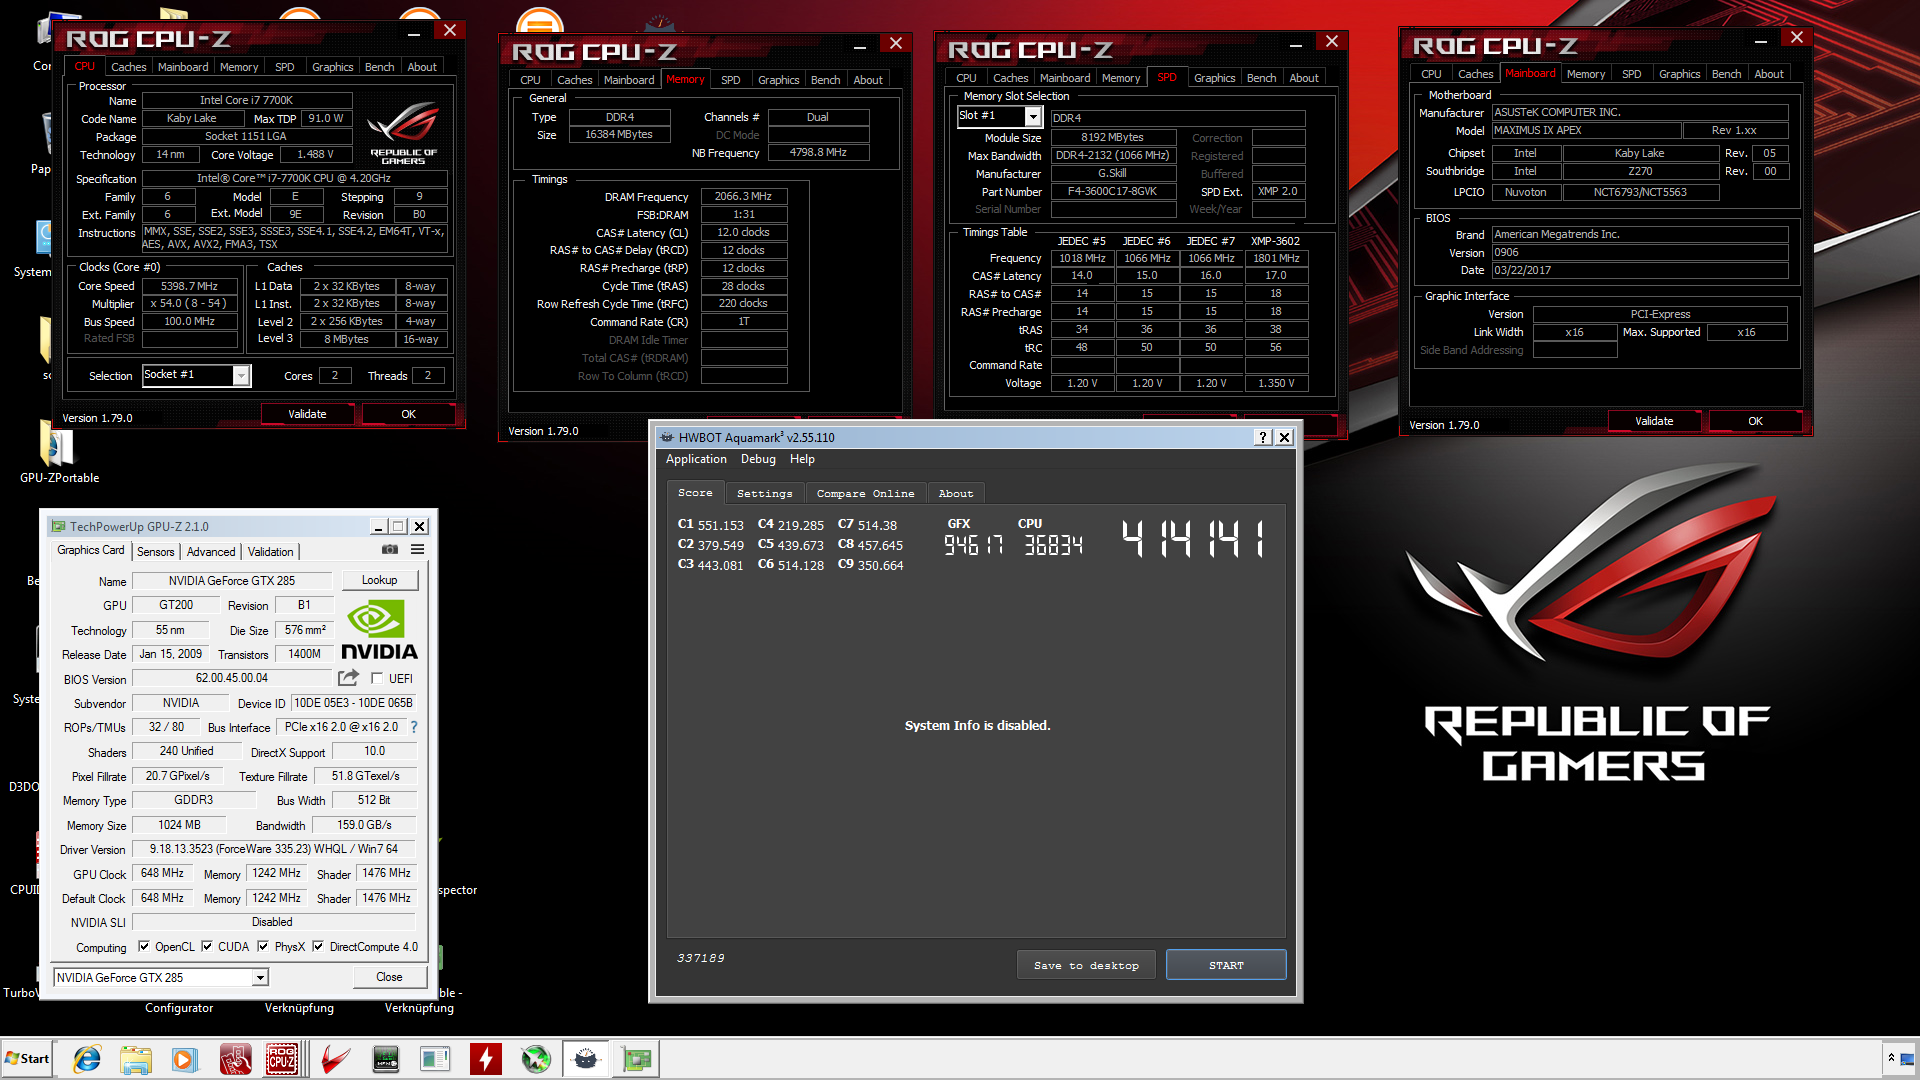Click the red lightning bolt taskbar icon
The image size is (1920, 1080).
pyautogui.click(x=485, y=1059)
